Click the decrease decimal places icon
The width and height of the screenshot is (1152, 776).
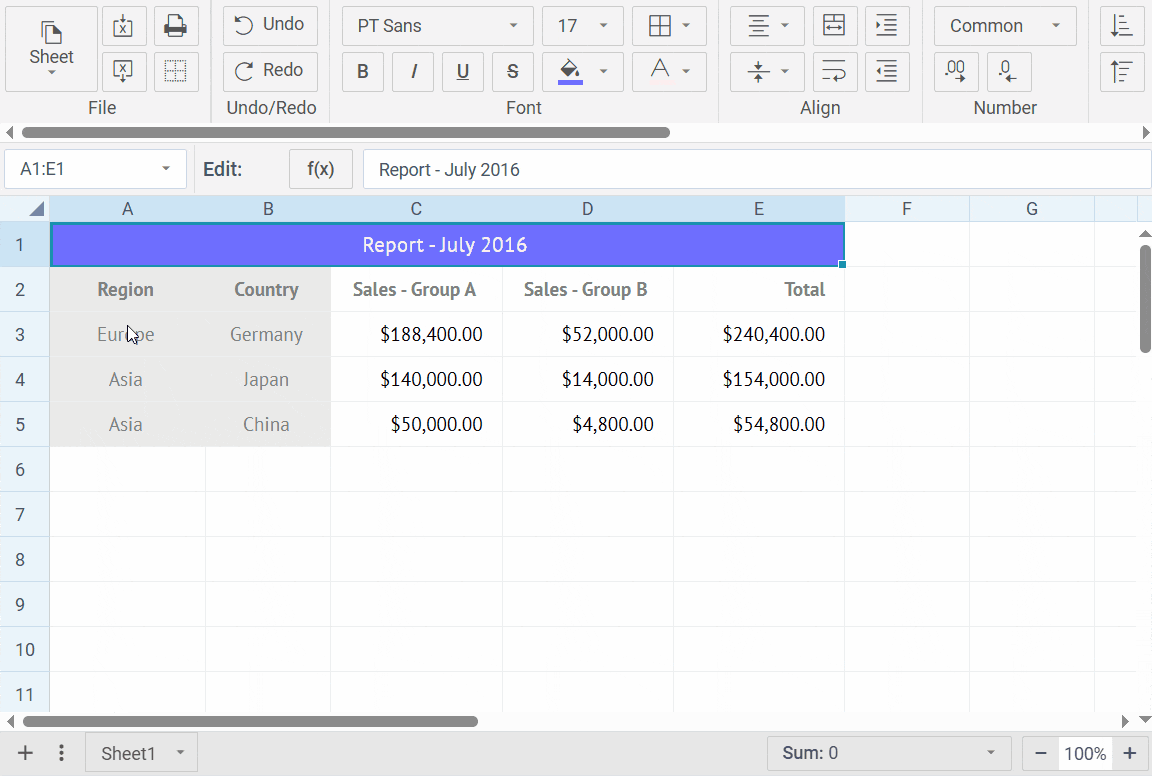1008,72
